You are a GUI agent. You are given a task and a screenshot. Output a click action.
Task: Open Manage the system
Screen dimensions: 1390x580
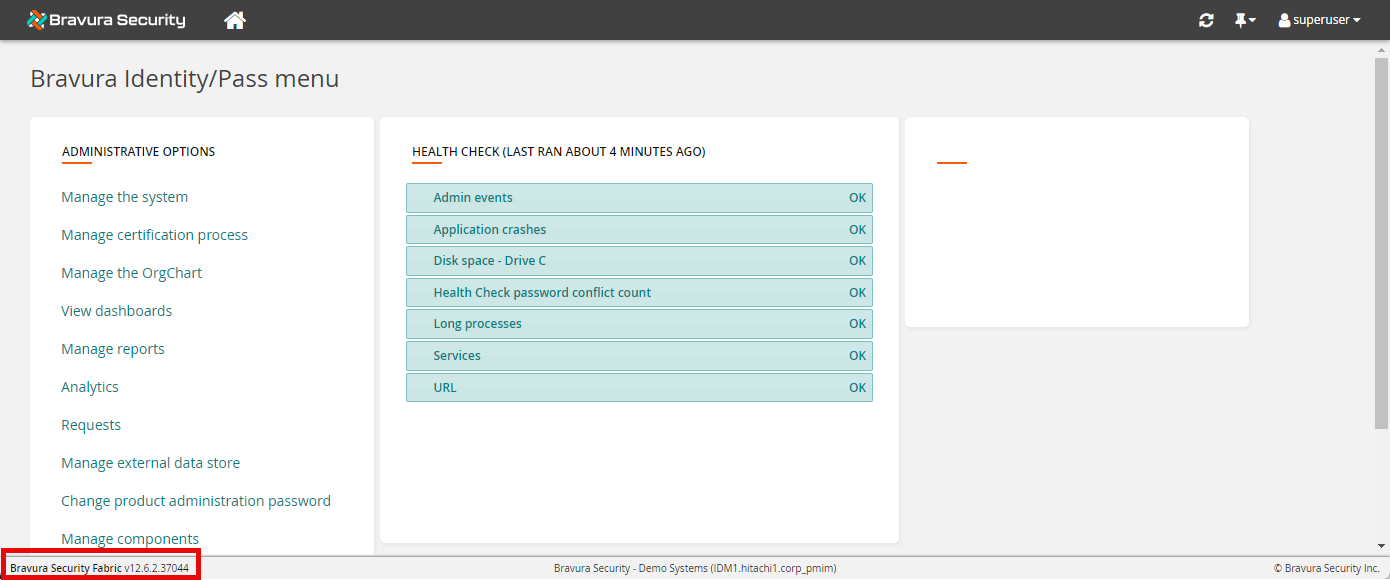click(x=124, y=197)
